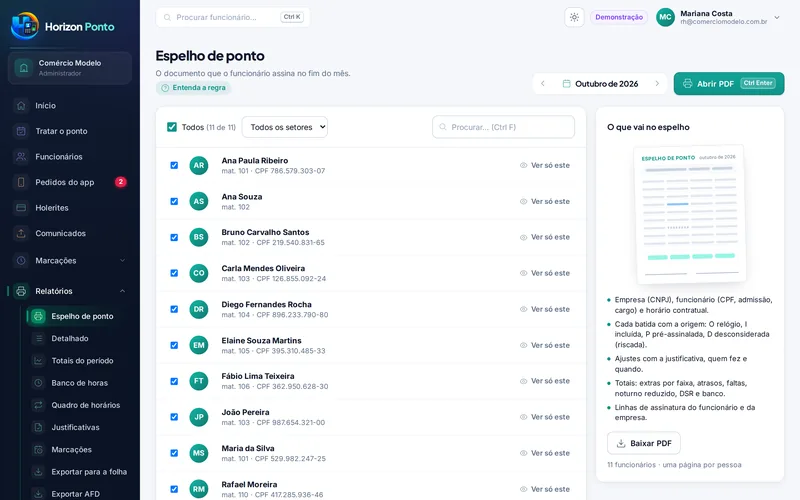Click Ver só este for Ana Souza
The image size is (800, 500).
pyautogui.click(x=544, y=202)
